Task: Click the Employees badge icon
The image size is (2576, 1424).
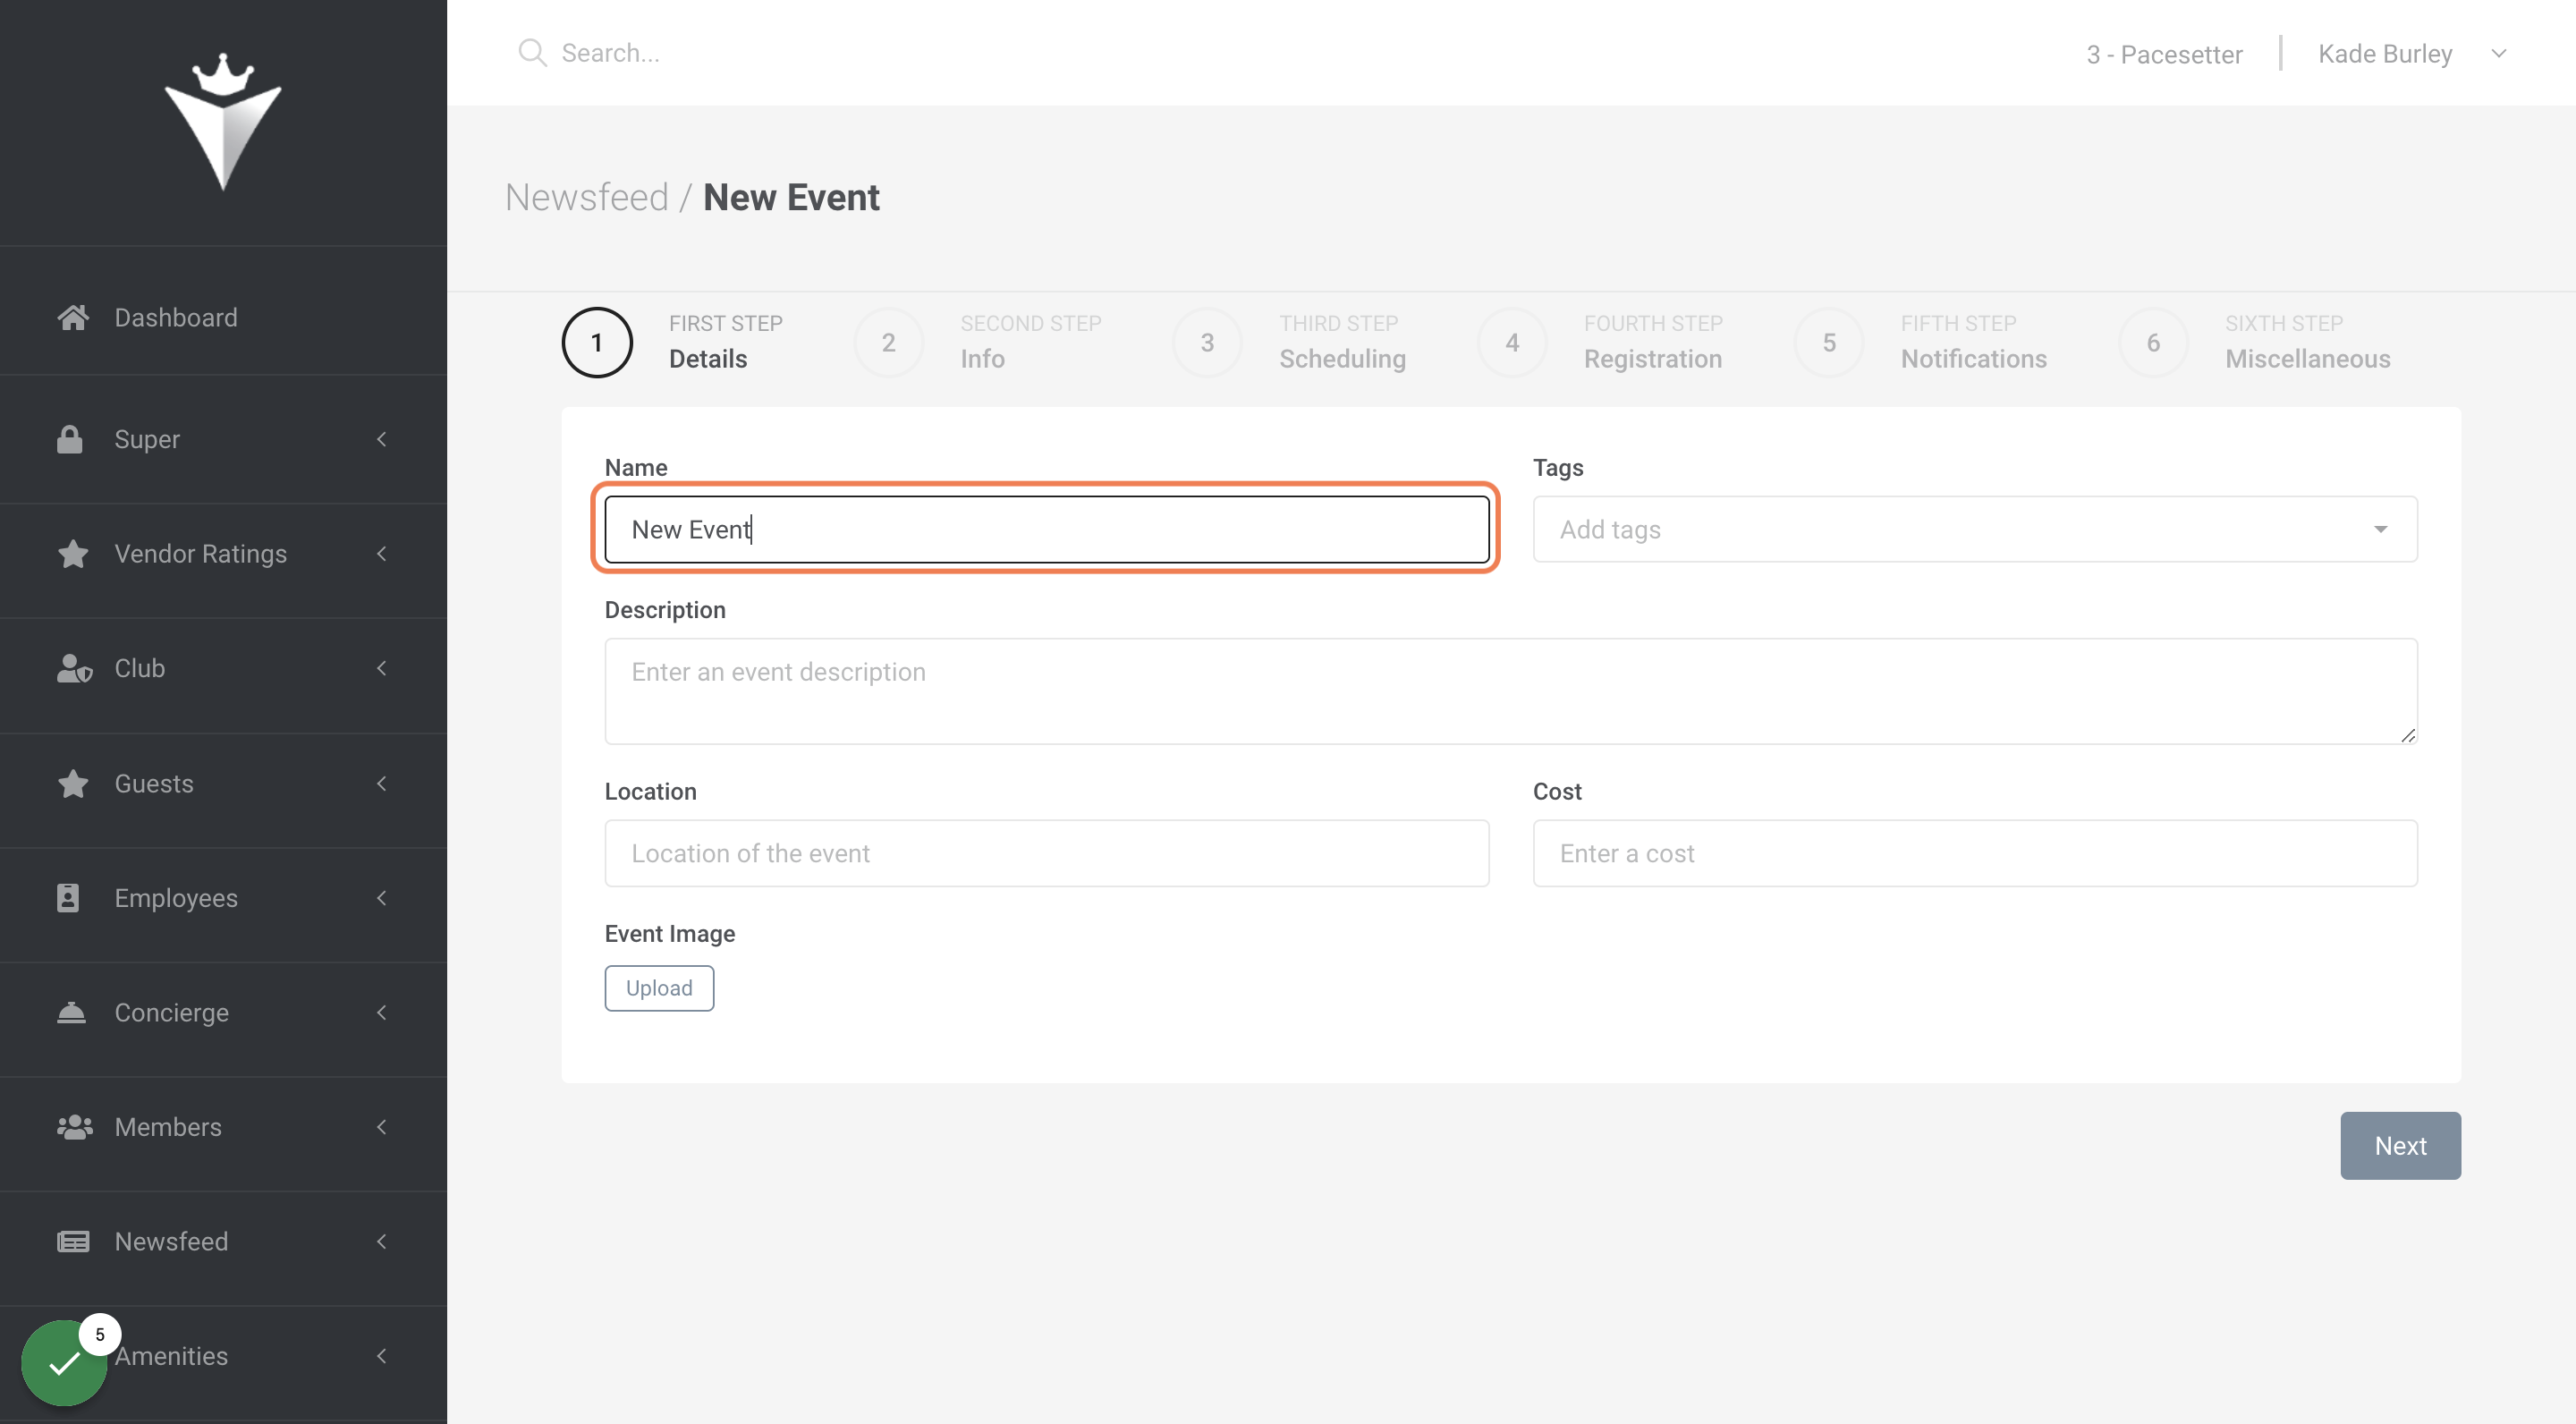Action: click(x=68, y=897)
